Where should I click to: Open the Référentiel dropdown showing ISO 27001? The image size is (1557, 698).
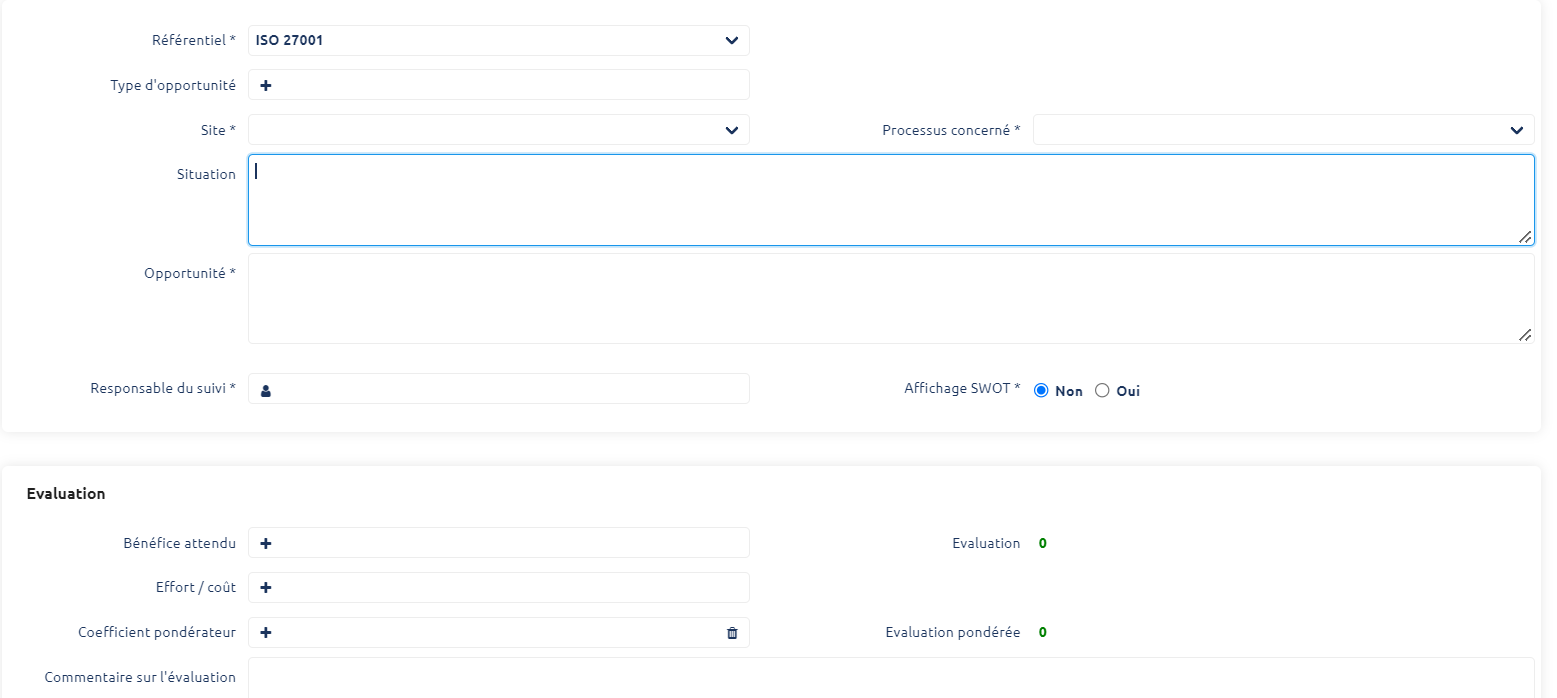498,41
